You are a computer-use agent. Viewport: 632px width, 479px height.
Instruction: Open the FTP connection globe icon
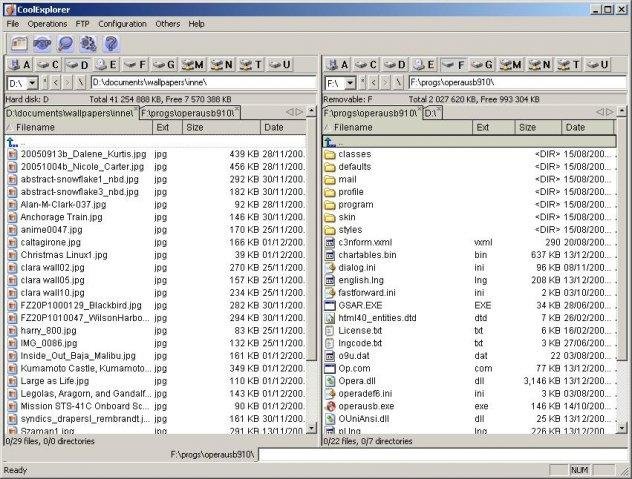coord(42,44)
